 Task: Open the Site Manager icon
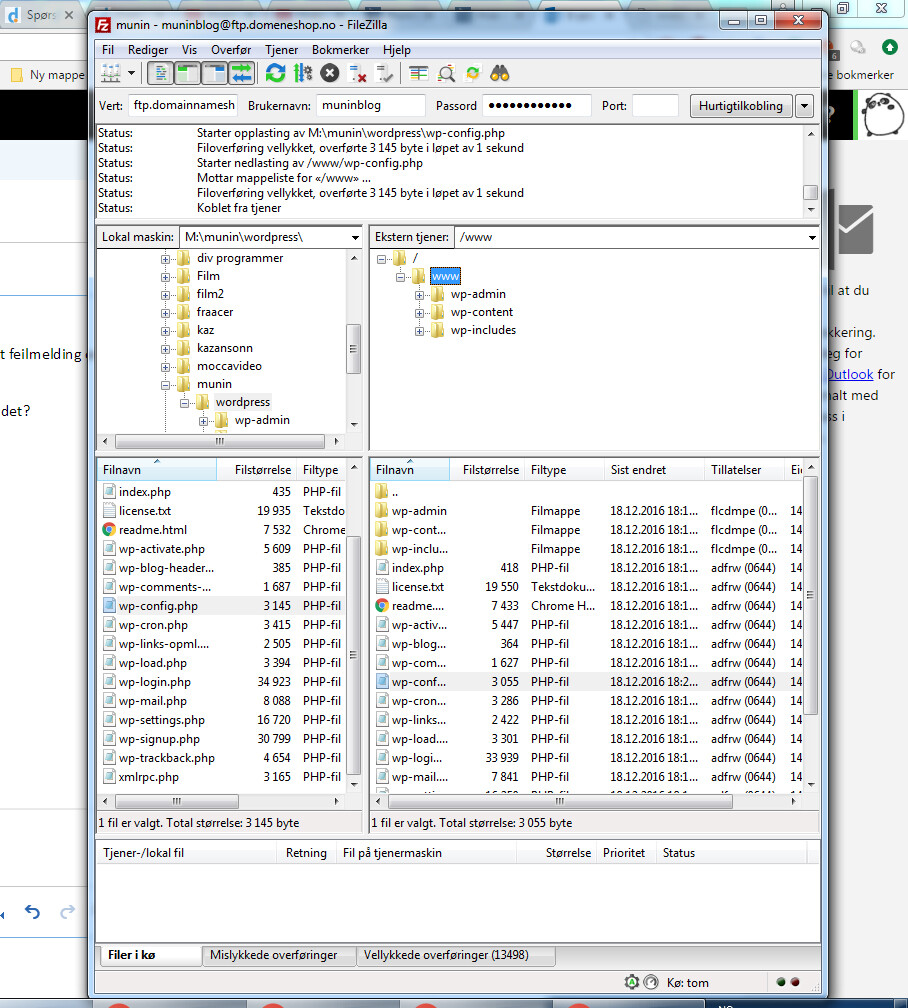click(111, 73)
